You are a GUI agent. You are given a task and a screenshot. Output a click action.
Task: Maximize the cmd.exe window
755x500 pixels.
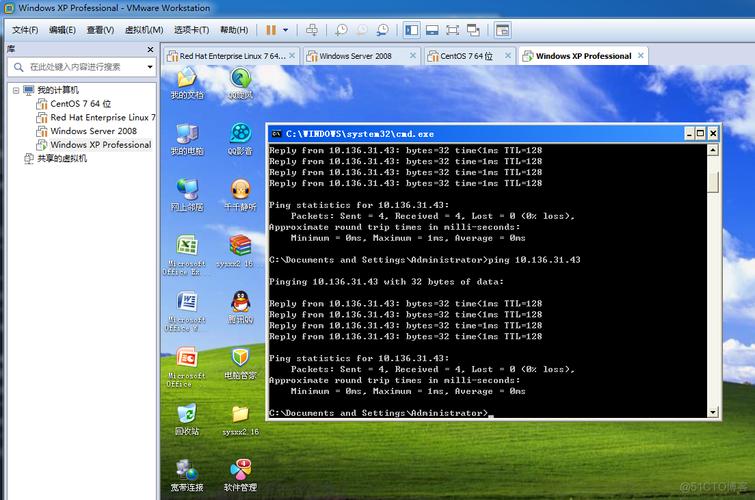[x=701, y=133]
